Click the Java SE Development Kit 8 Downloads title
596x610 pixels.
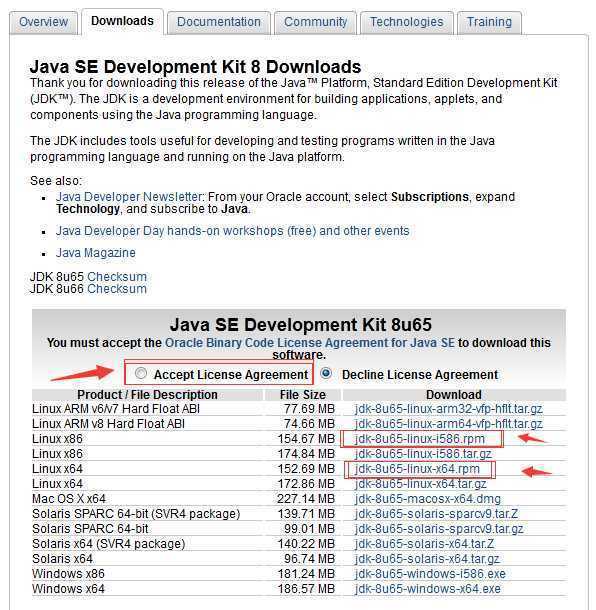point(196,67)
